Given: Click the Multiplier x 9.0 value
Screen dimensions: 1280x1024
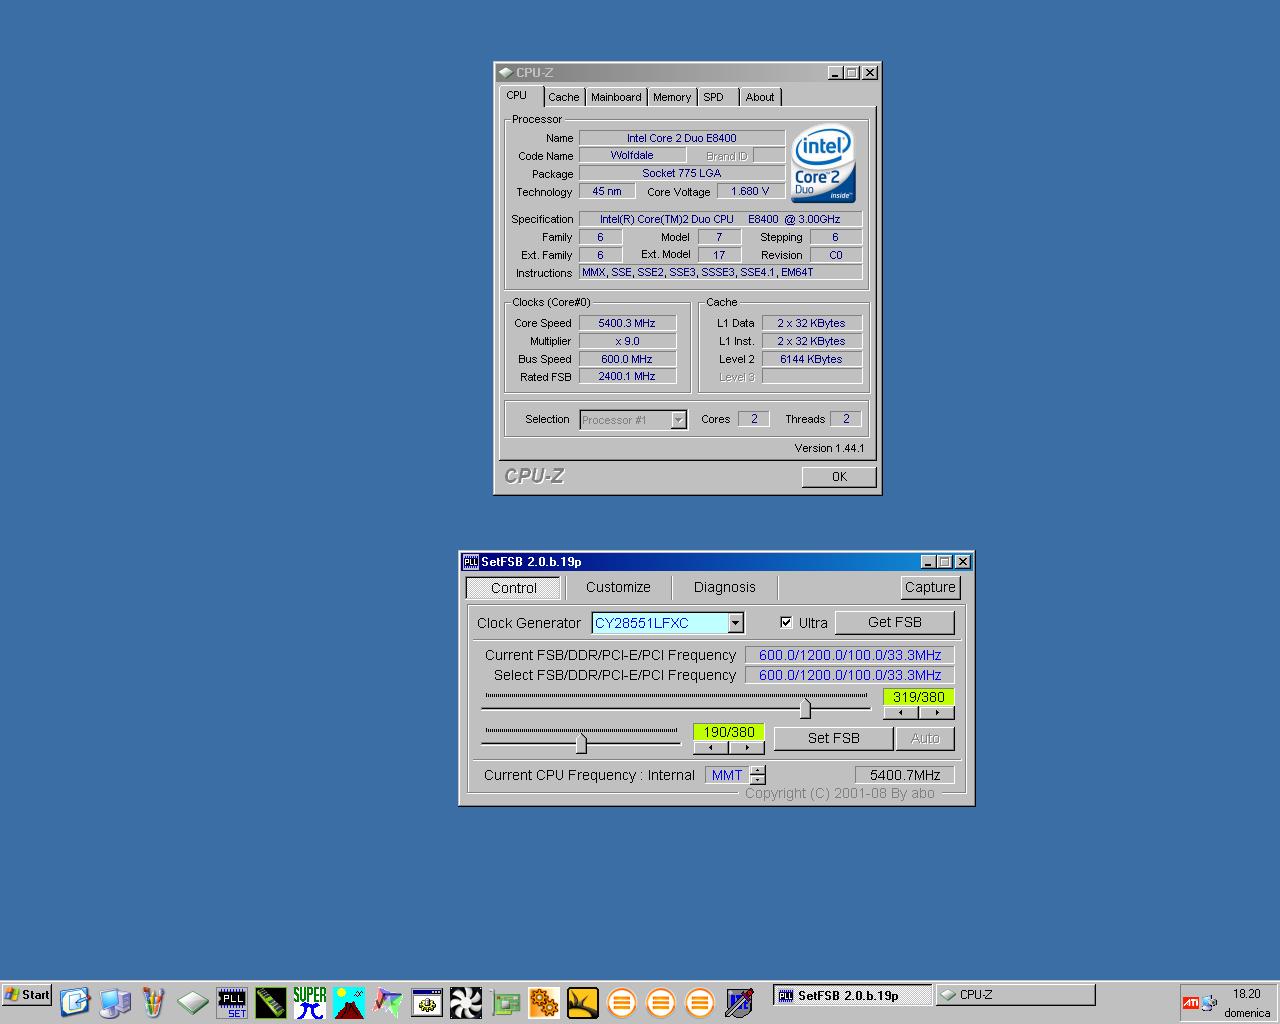Looking at the screenshot, I should [x=627, y=341].
